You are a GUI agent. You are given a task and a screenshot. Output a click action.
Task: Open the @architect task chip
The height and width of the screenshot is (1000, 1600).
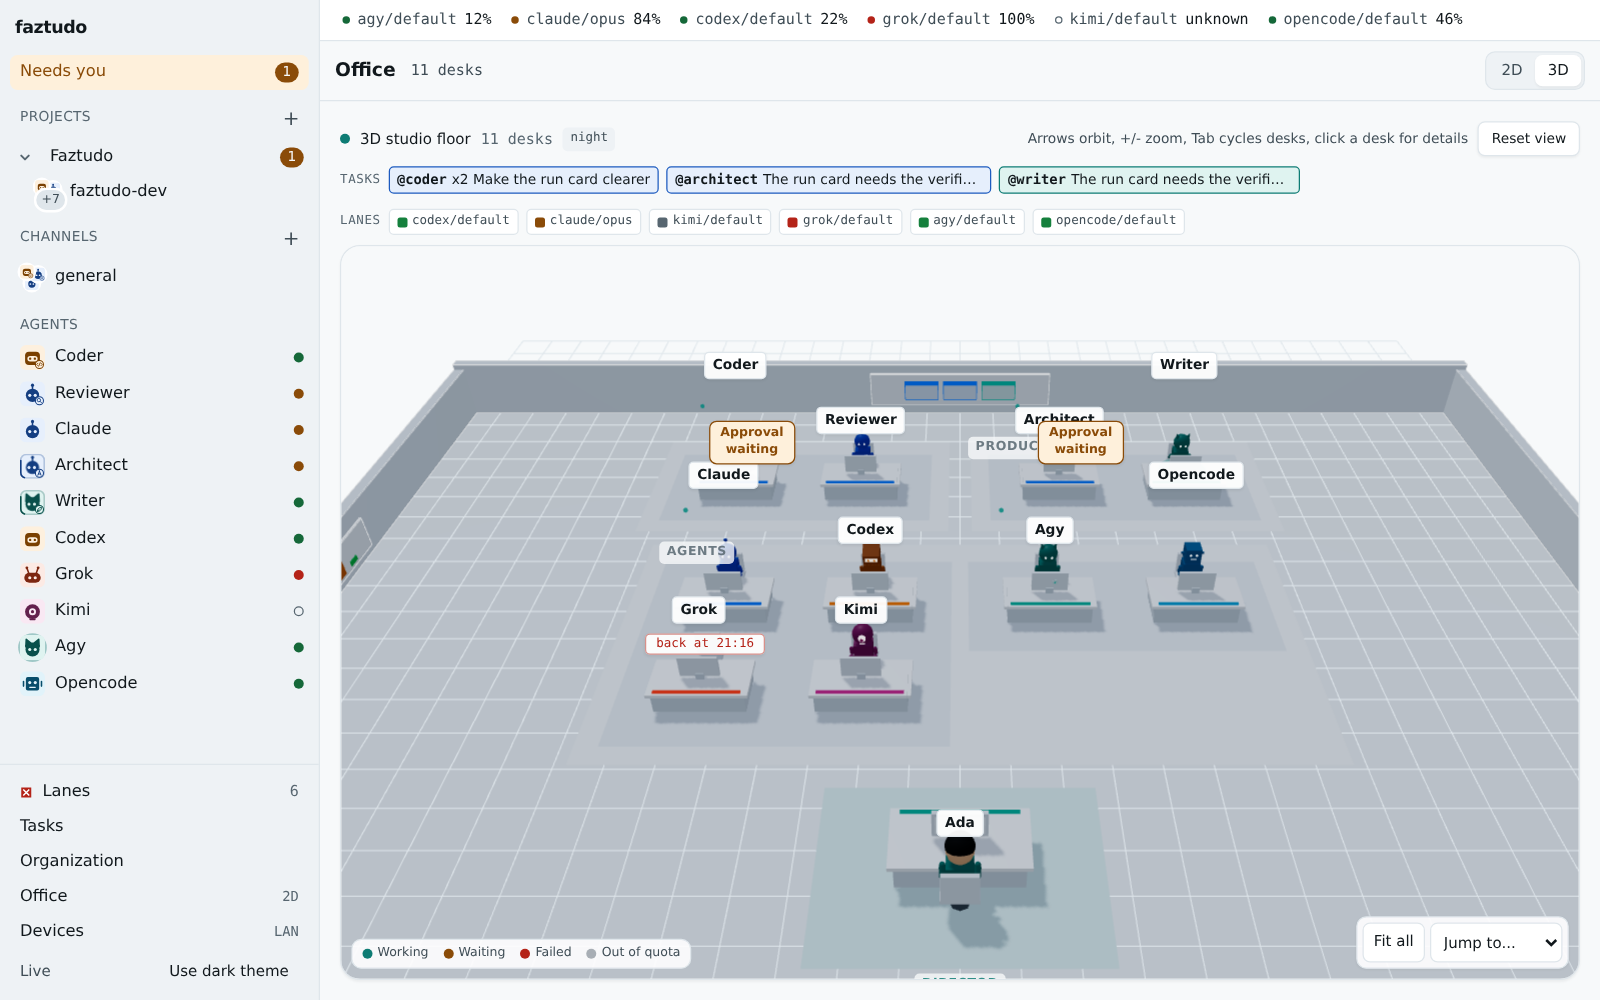(x=828, y=180)
